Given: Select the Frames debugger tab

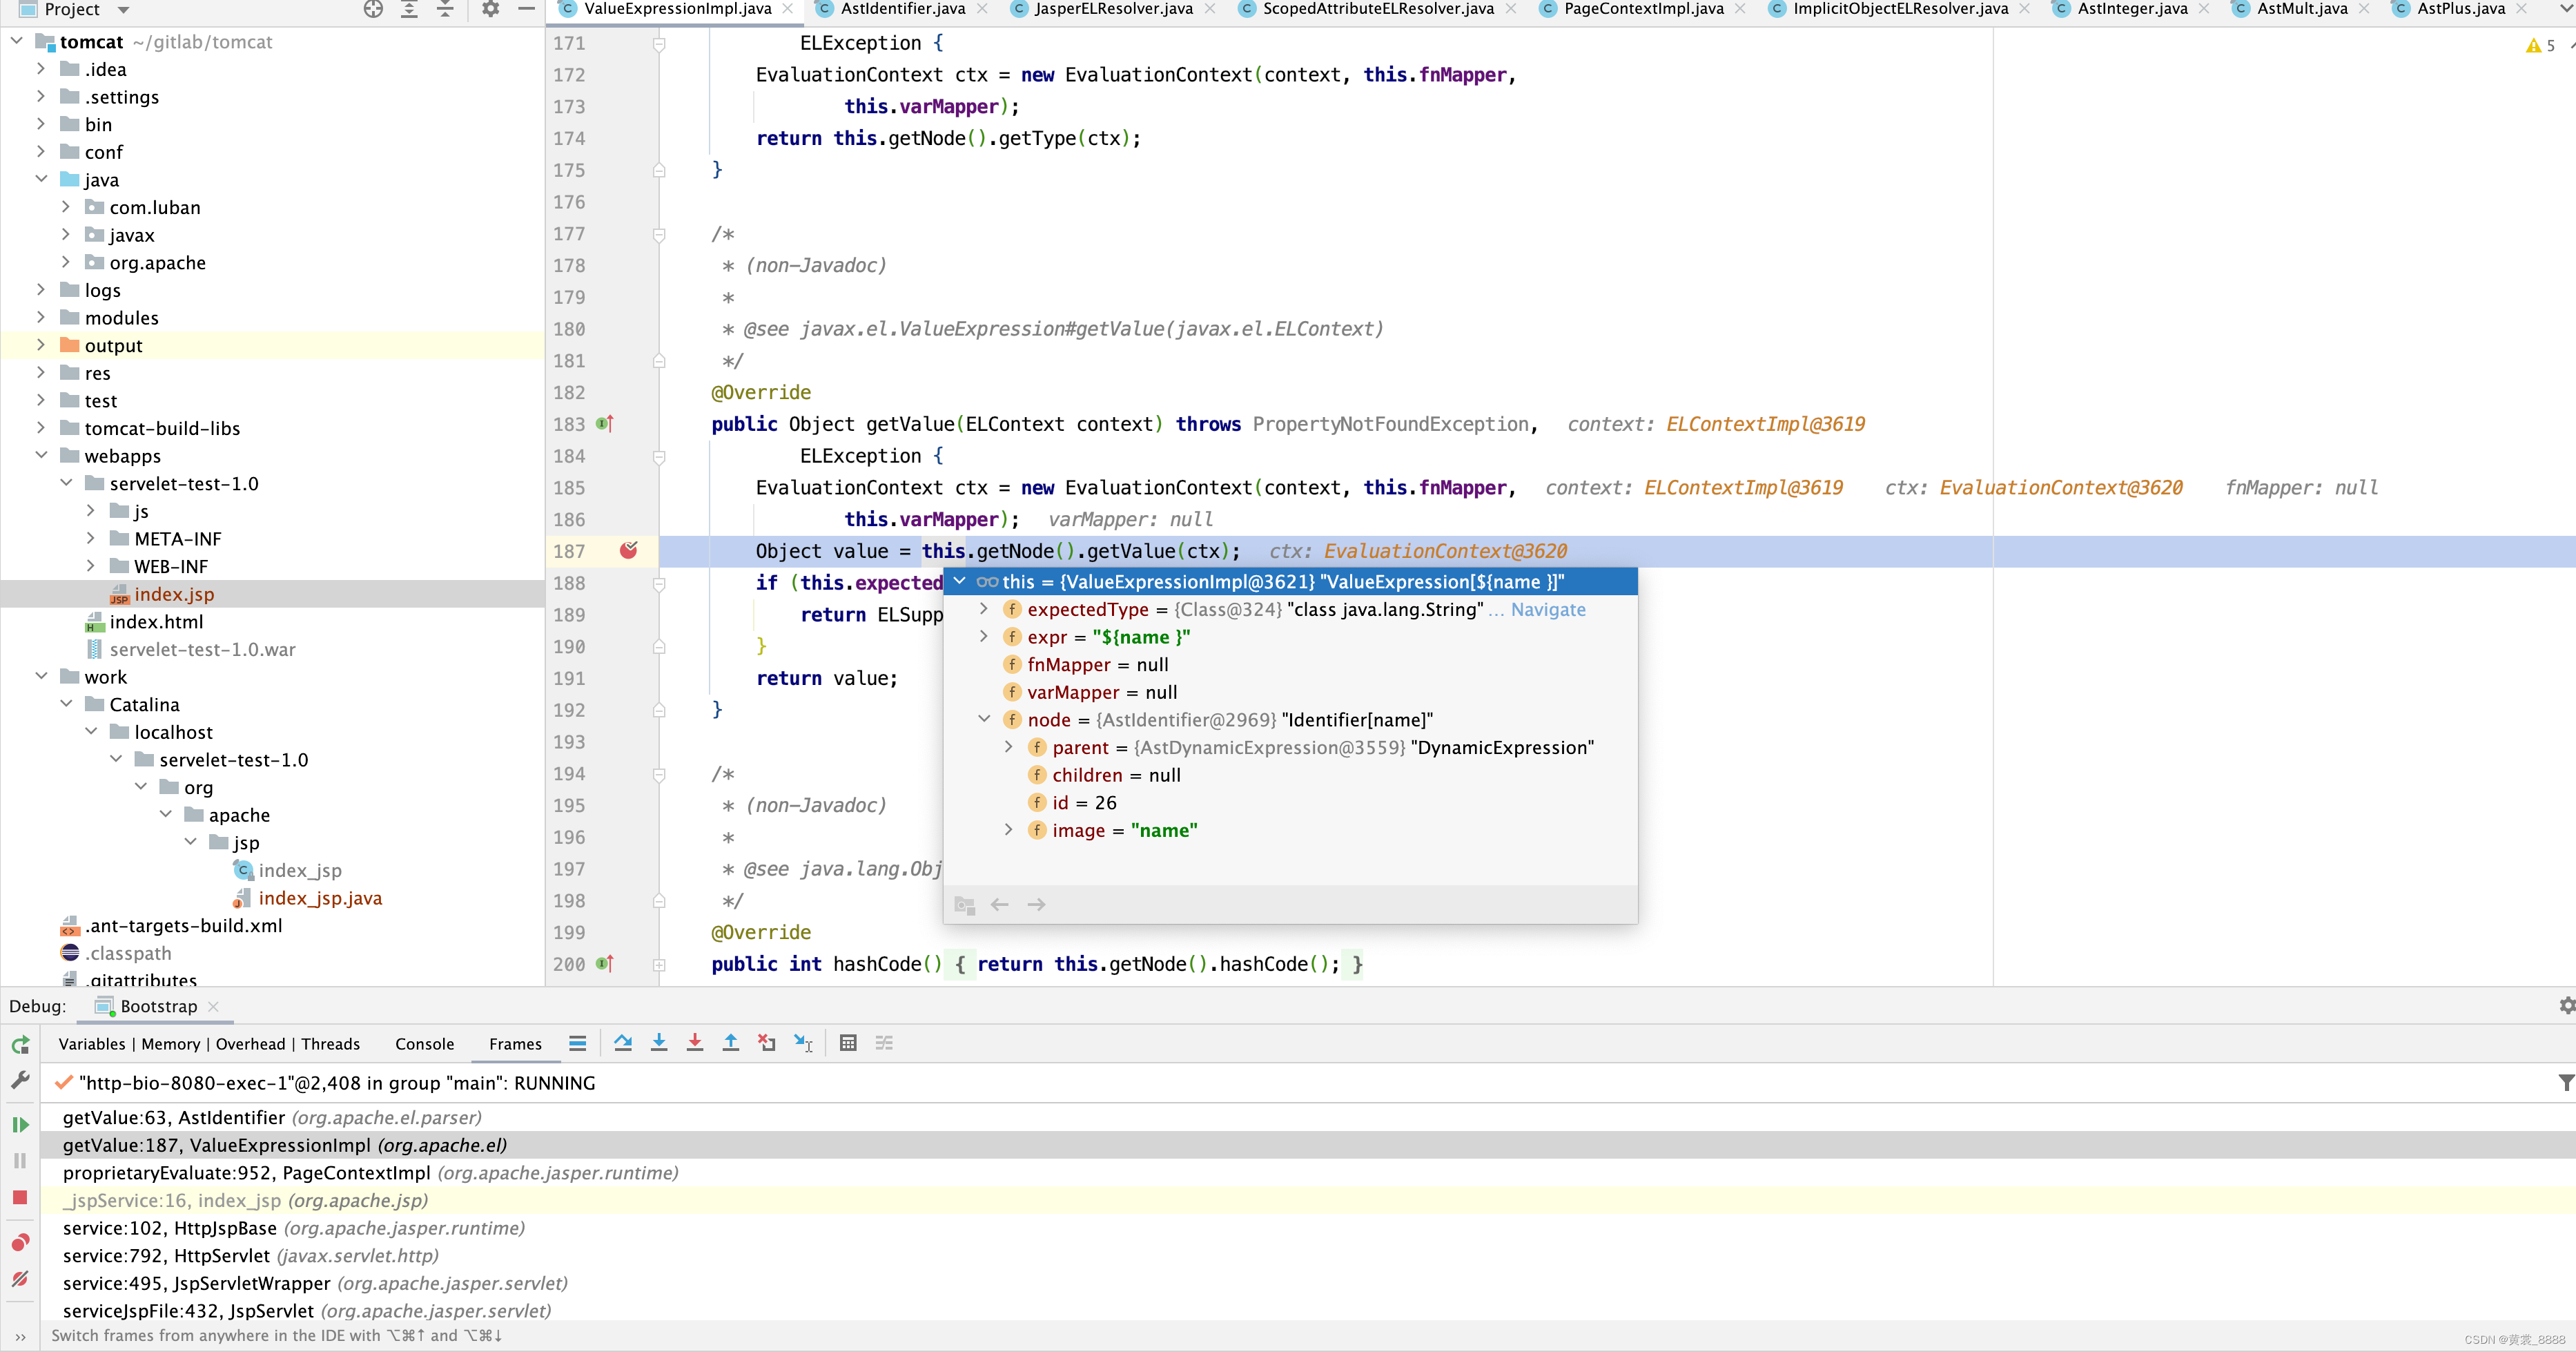Looking at the screenshot, I should click(515, 1043).
